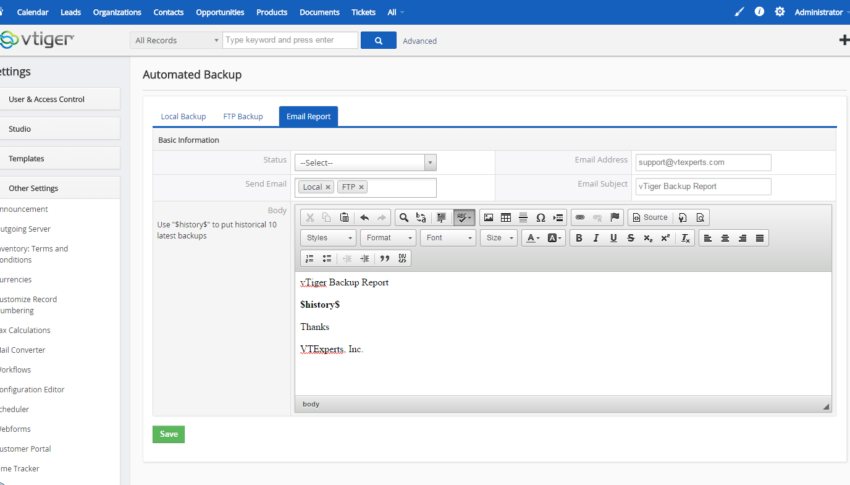The width and height of the screenshot is (850, 485).
Task: Justify the text
Action: point(760,238)
